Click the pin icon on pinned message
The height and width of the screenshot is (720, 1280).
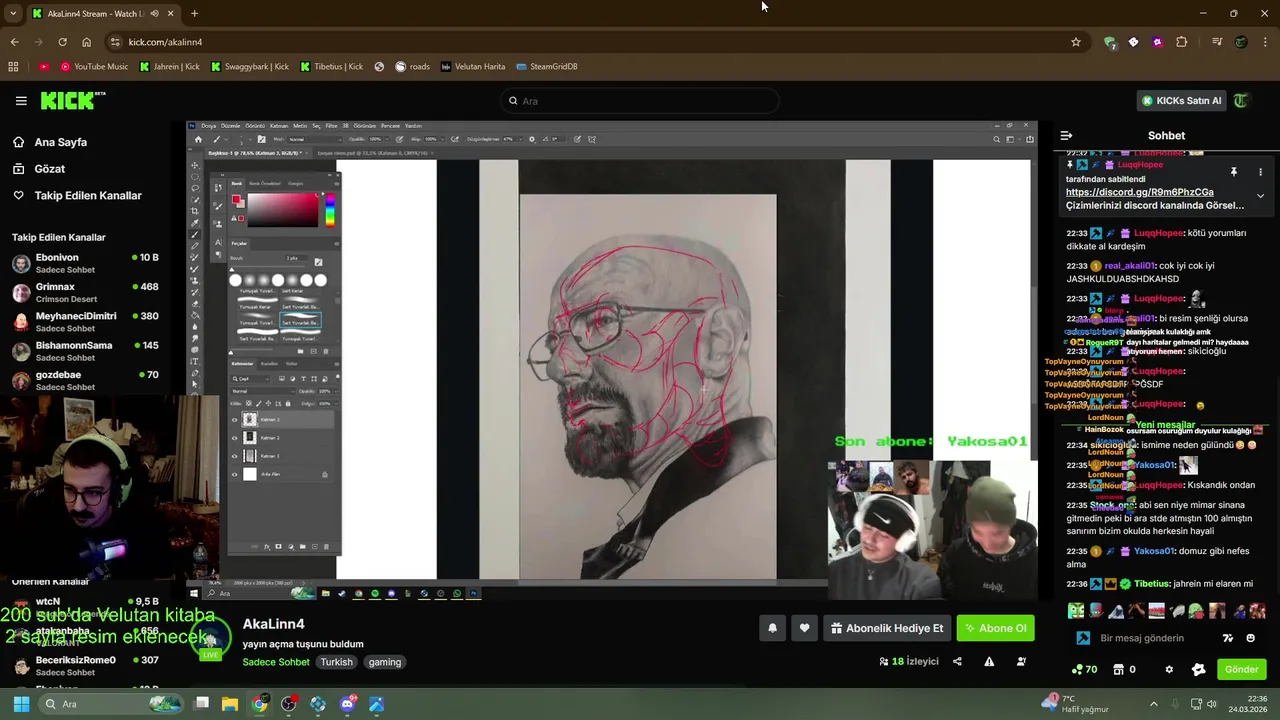coord(1234,172)
